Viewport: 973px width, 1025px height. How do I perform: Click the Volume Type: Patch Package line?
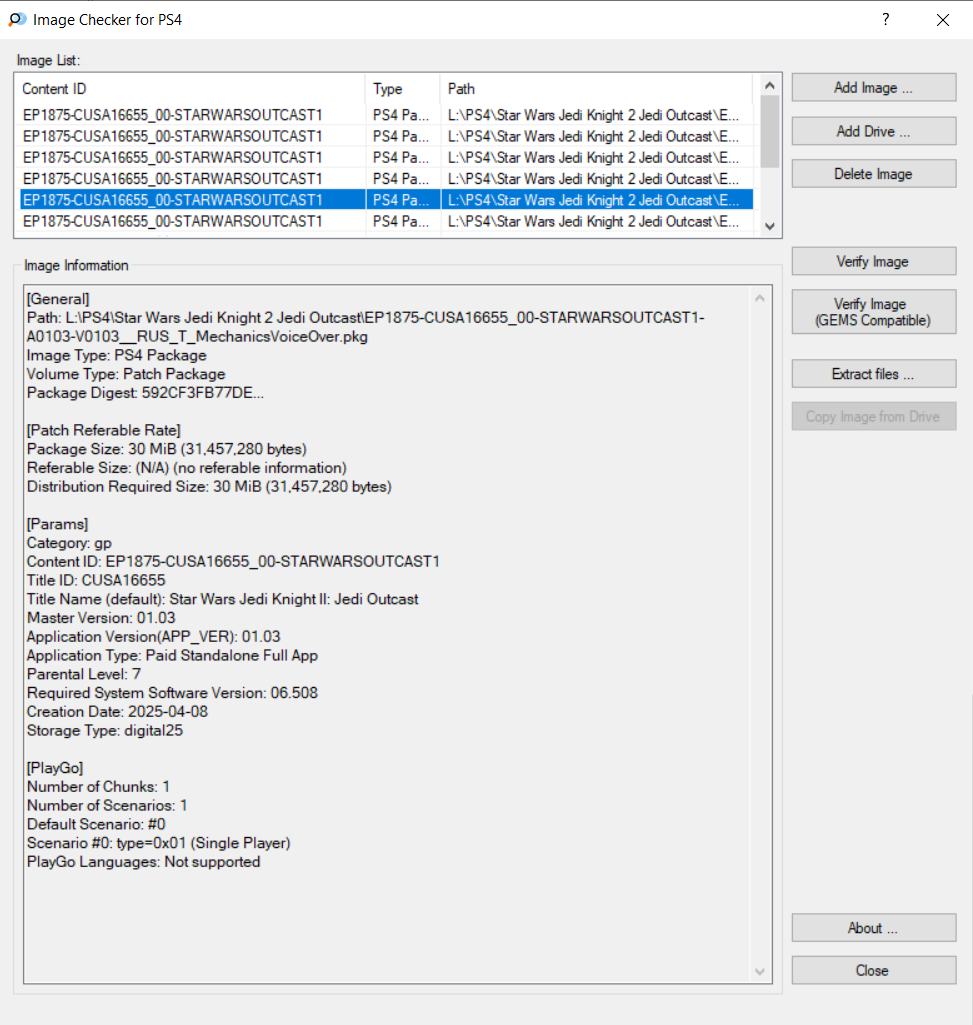[x=126, y=374]
